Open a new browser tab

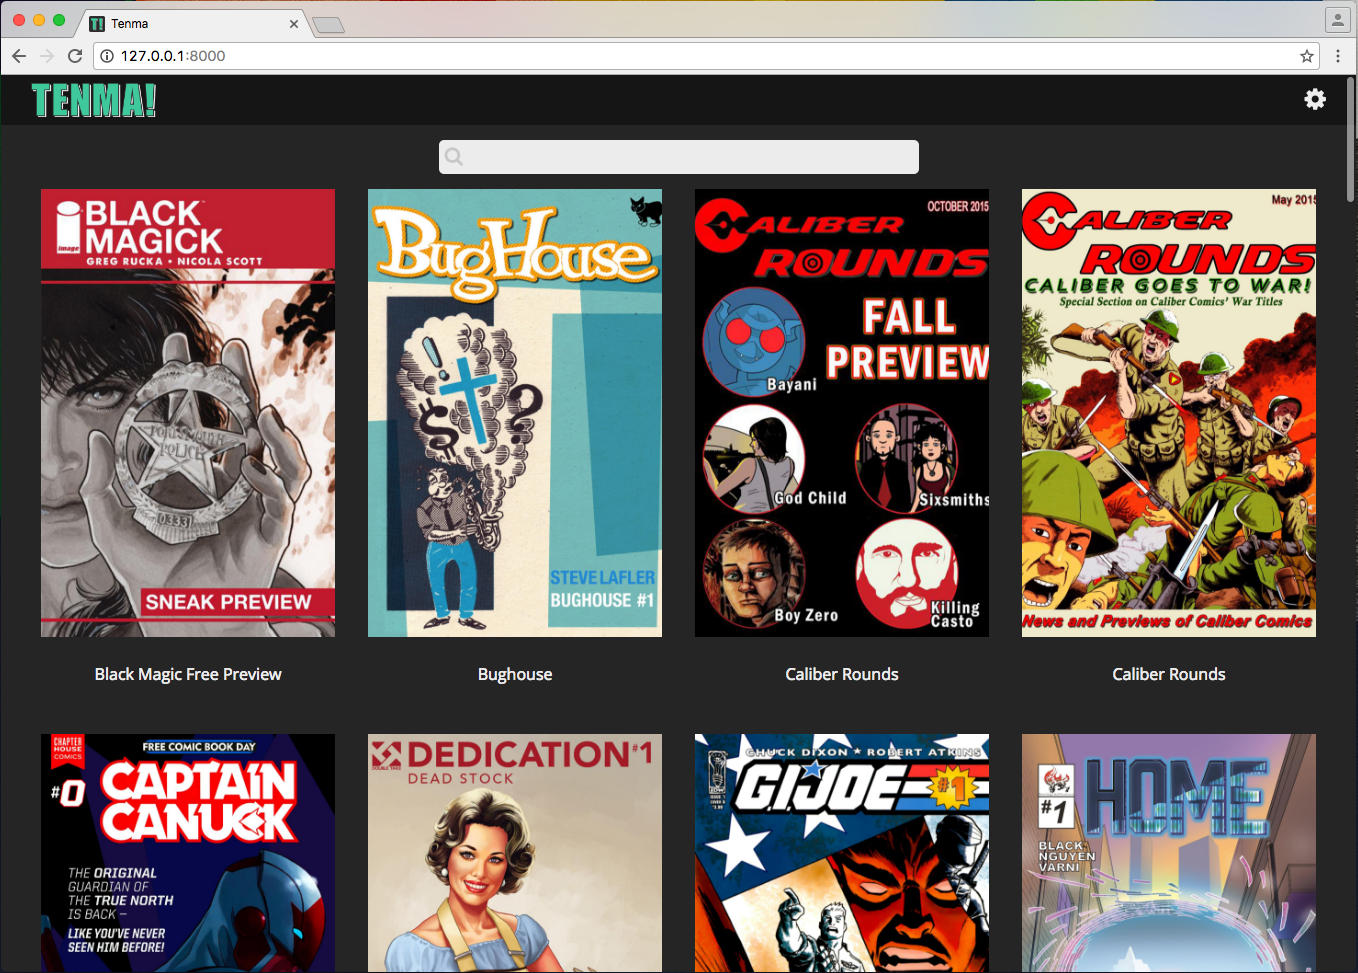pyautogui.click(x=328, y=25)
